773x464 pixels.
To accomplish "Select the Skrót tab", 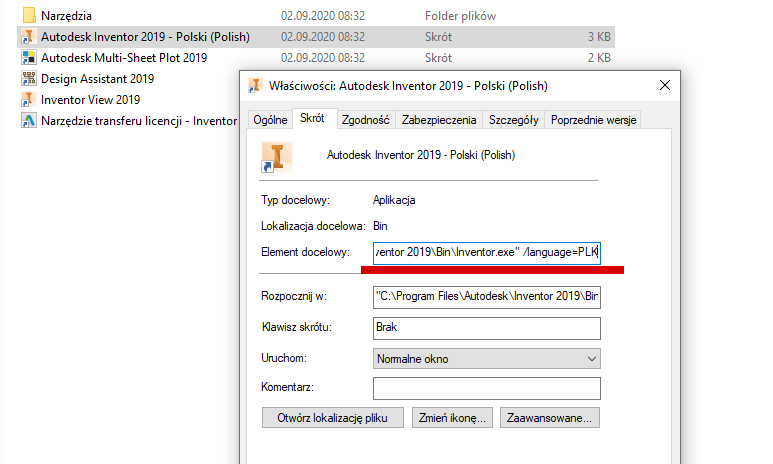I will (313, 118).
